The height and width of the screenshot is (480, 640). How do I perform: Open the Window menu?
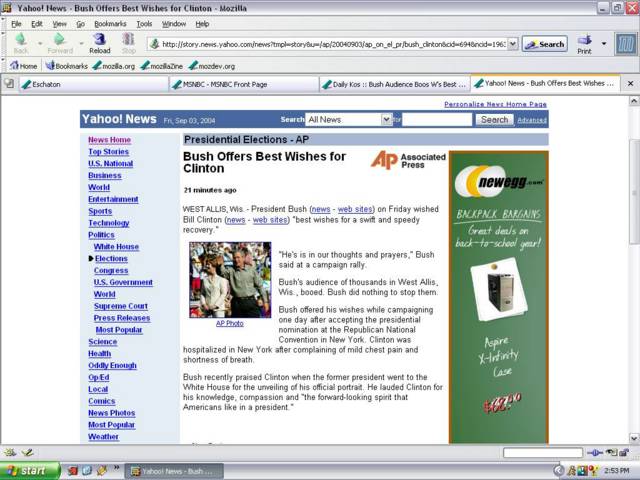click(174, 24)
